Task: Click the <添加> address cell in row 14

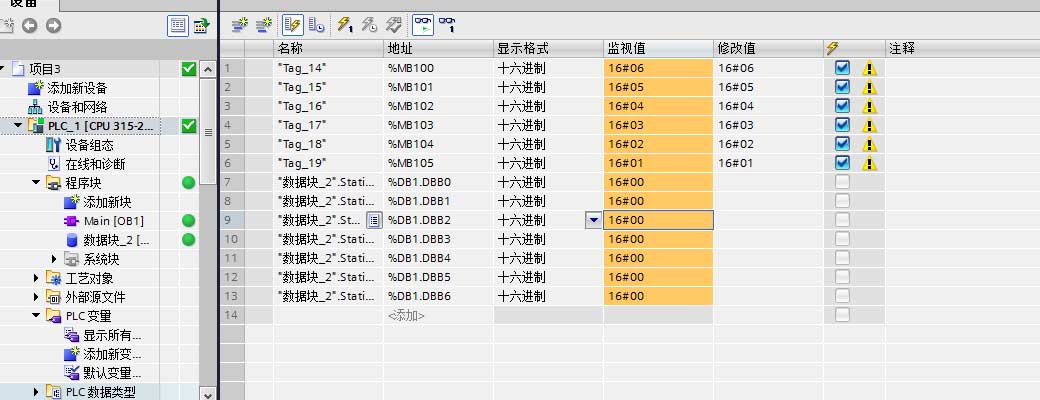Action: (438, 315)
